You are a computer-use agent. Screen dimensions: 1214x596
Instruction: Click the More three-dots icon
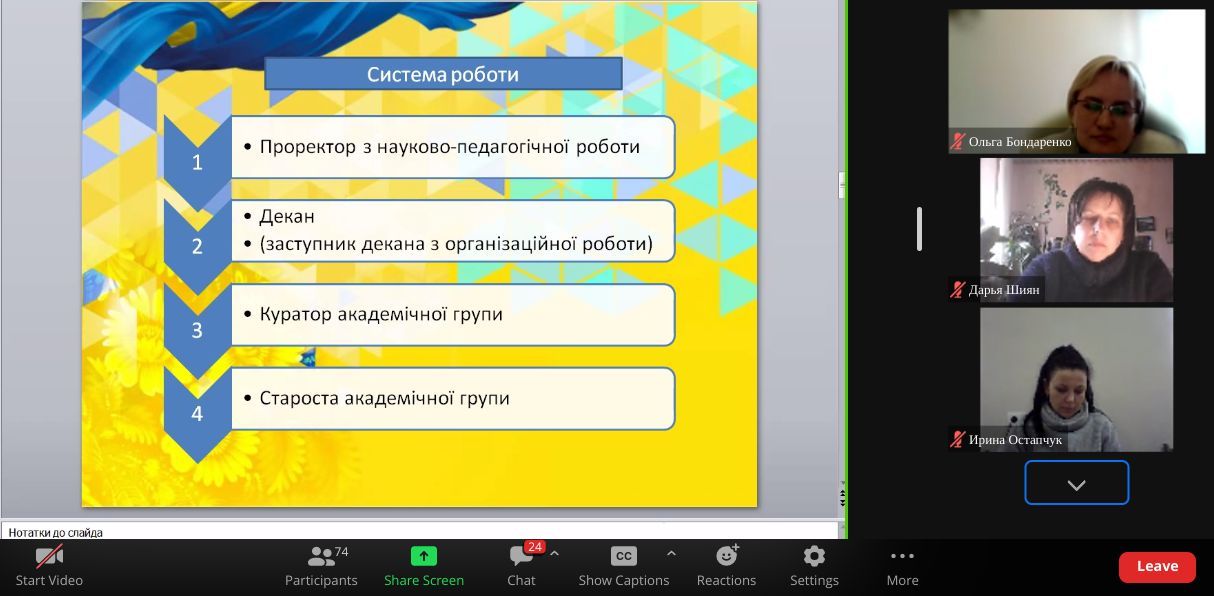pos(902,556)
